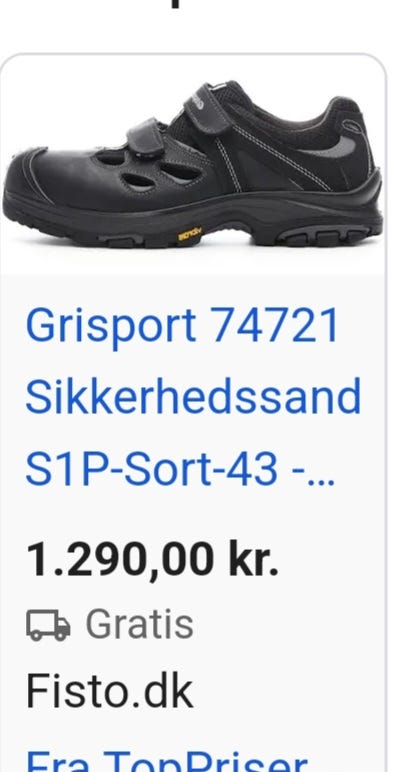Open the Grisport safety sandal product image
Viewport: 403px width, 772px height.
[x=193, y=163]
